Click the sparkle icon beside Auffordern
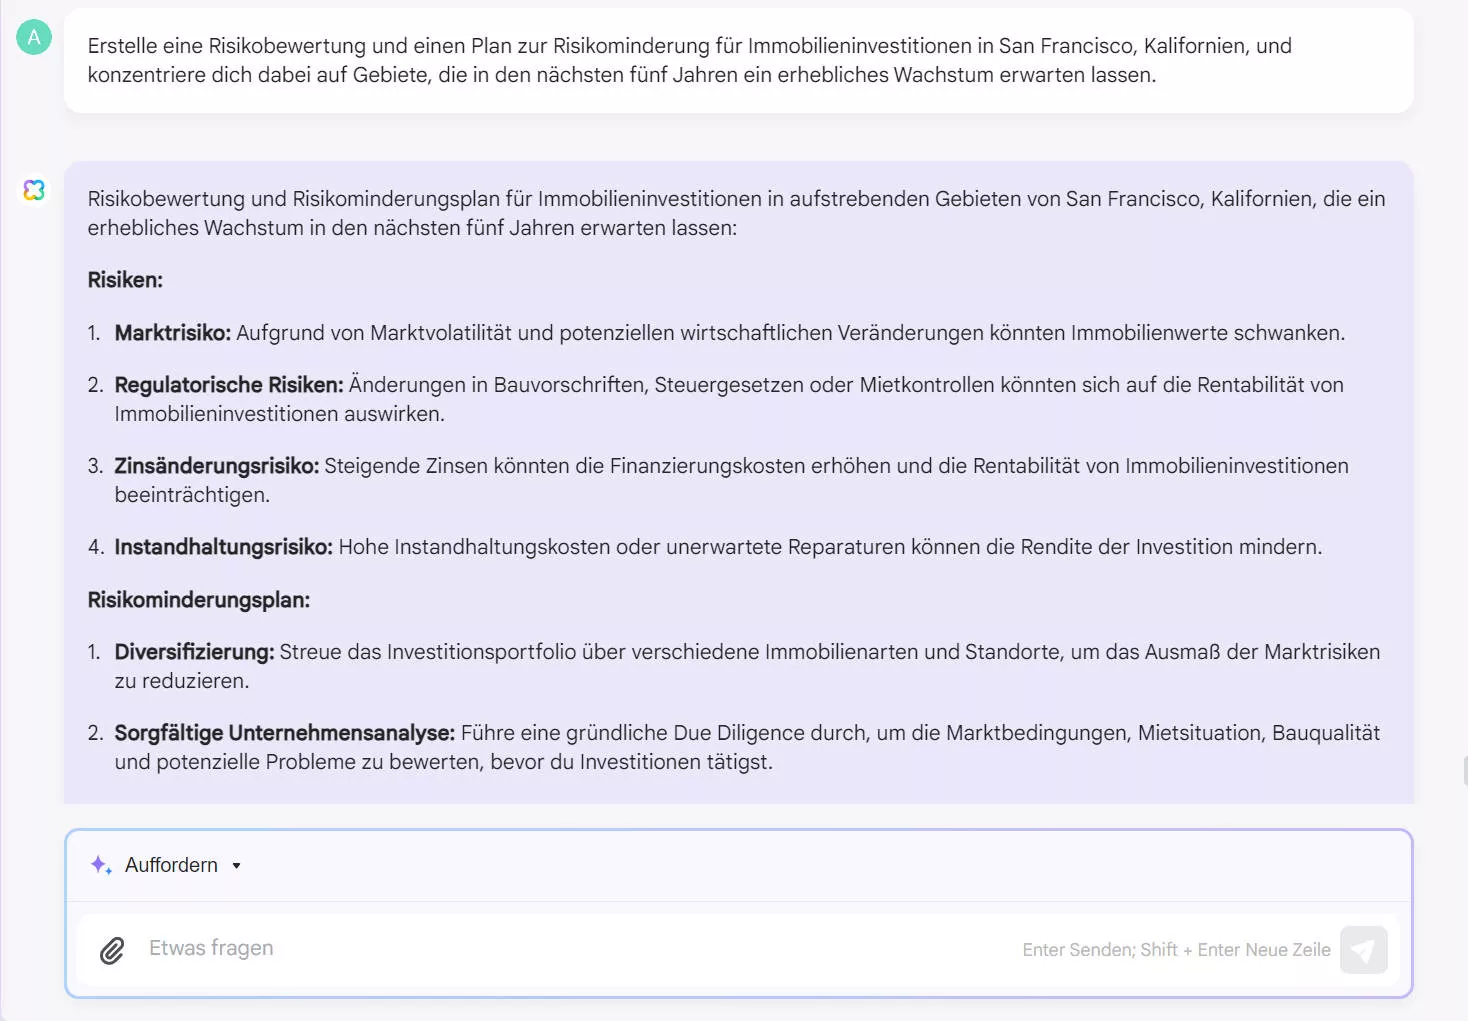1468x1021 pixels. pyautogui.click(x=100, y=864)
